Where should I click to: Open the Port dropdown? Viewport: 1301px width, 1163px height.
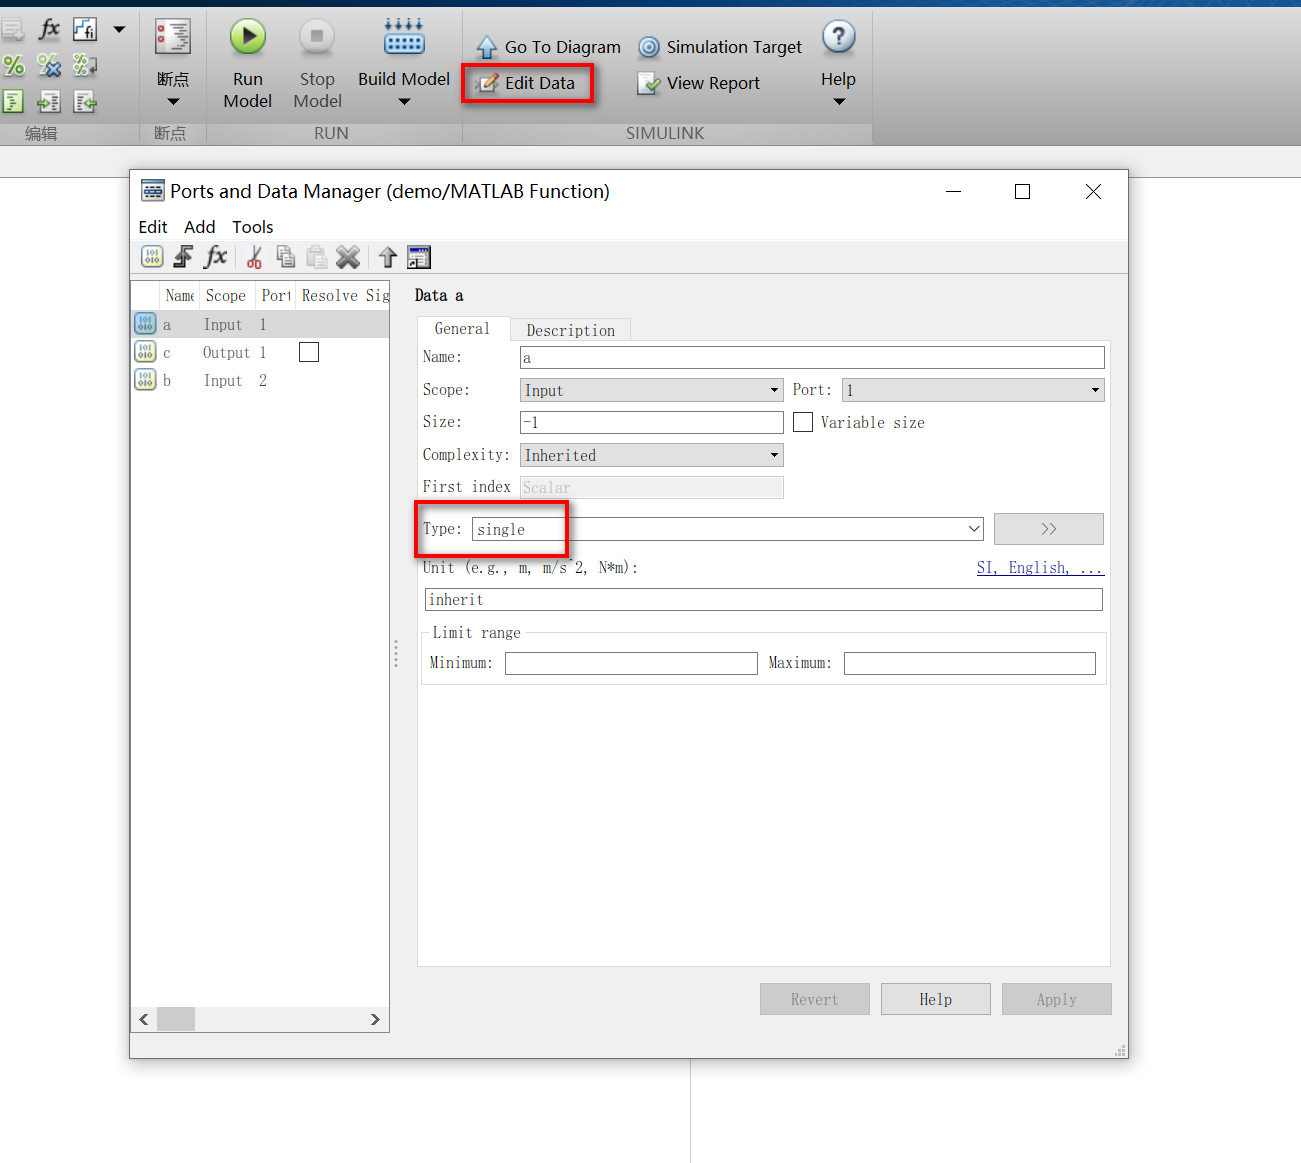click(973, 390)
